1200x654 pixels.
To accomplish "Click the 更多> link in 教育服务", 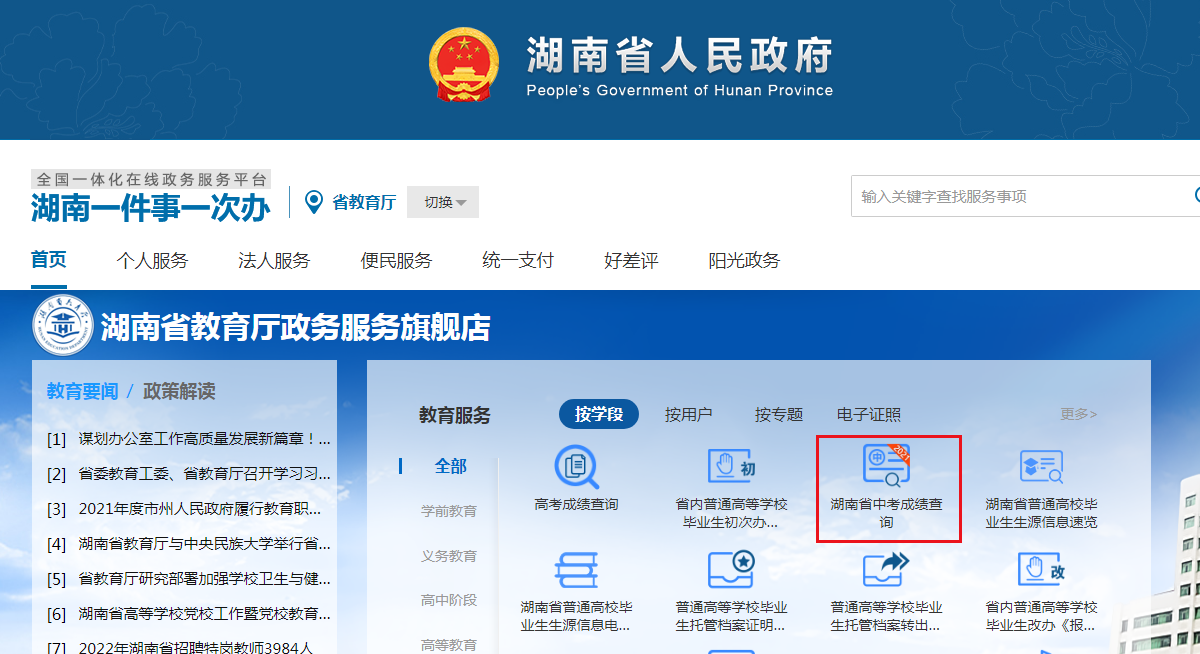I will (1079, 414).
